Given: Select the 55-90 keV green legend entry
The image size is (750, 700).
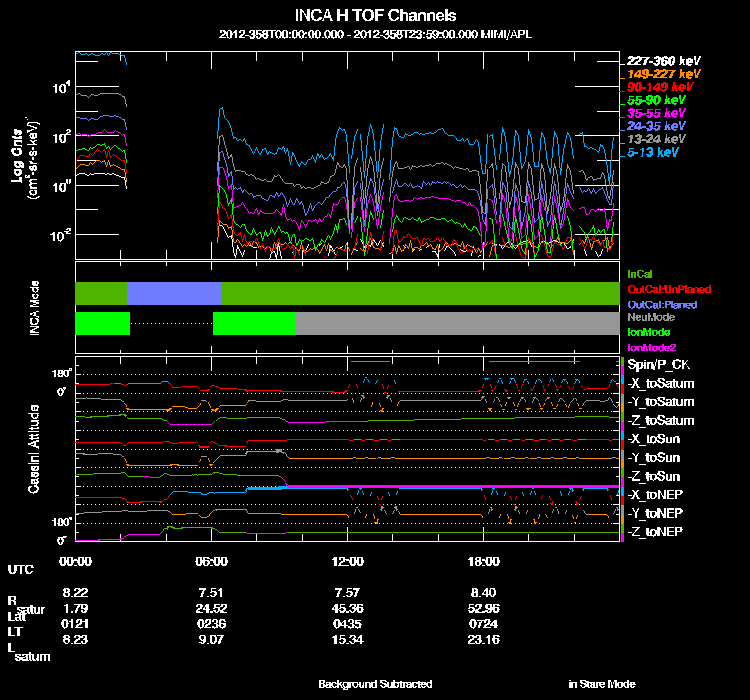Looking at the screenshot, I should tap(656, 100).
